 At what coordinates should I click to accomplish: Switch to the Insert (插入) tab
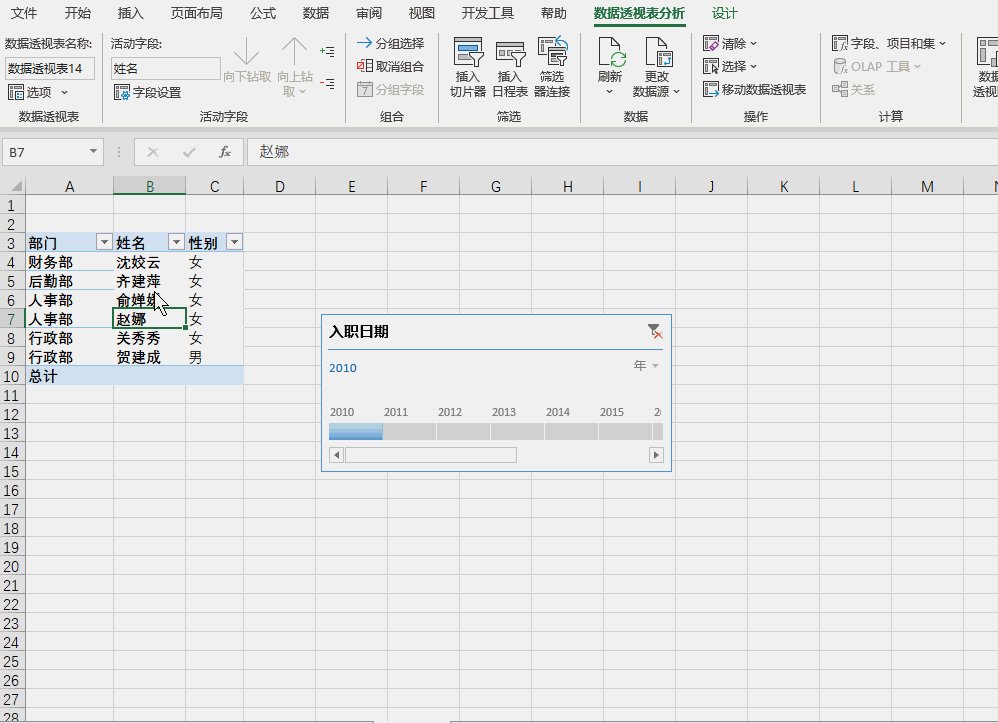130,13
